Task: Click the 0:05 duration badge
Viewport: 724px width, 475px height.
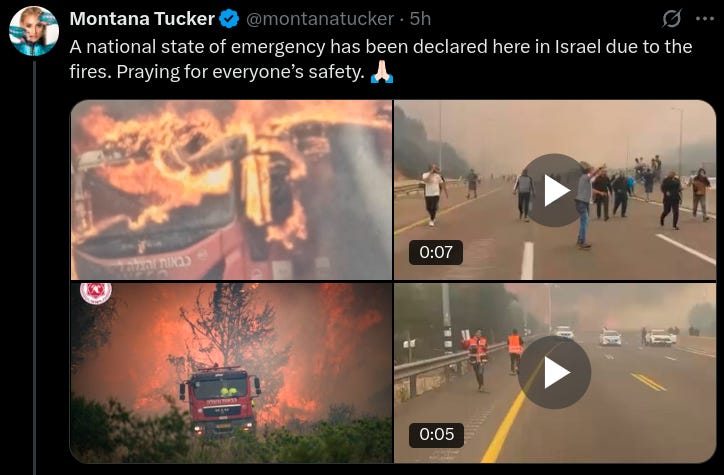Action: pyautogui.click(x=436, y=434)
